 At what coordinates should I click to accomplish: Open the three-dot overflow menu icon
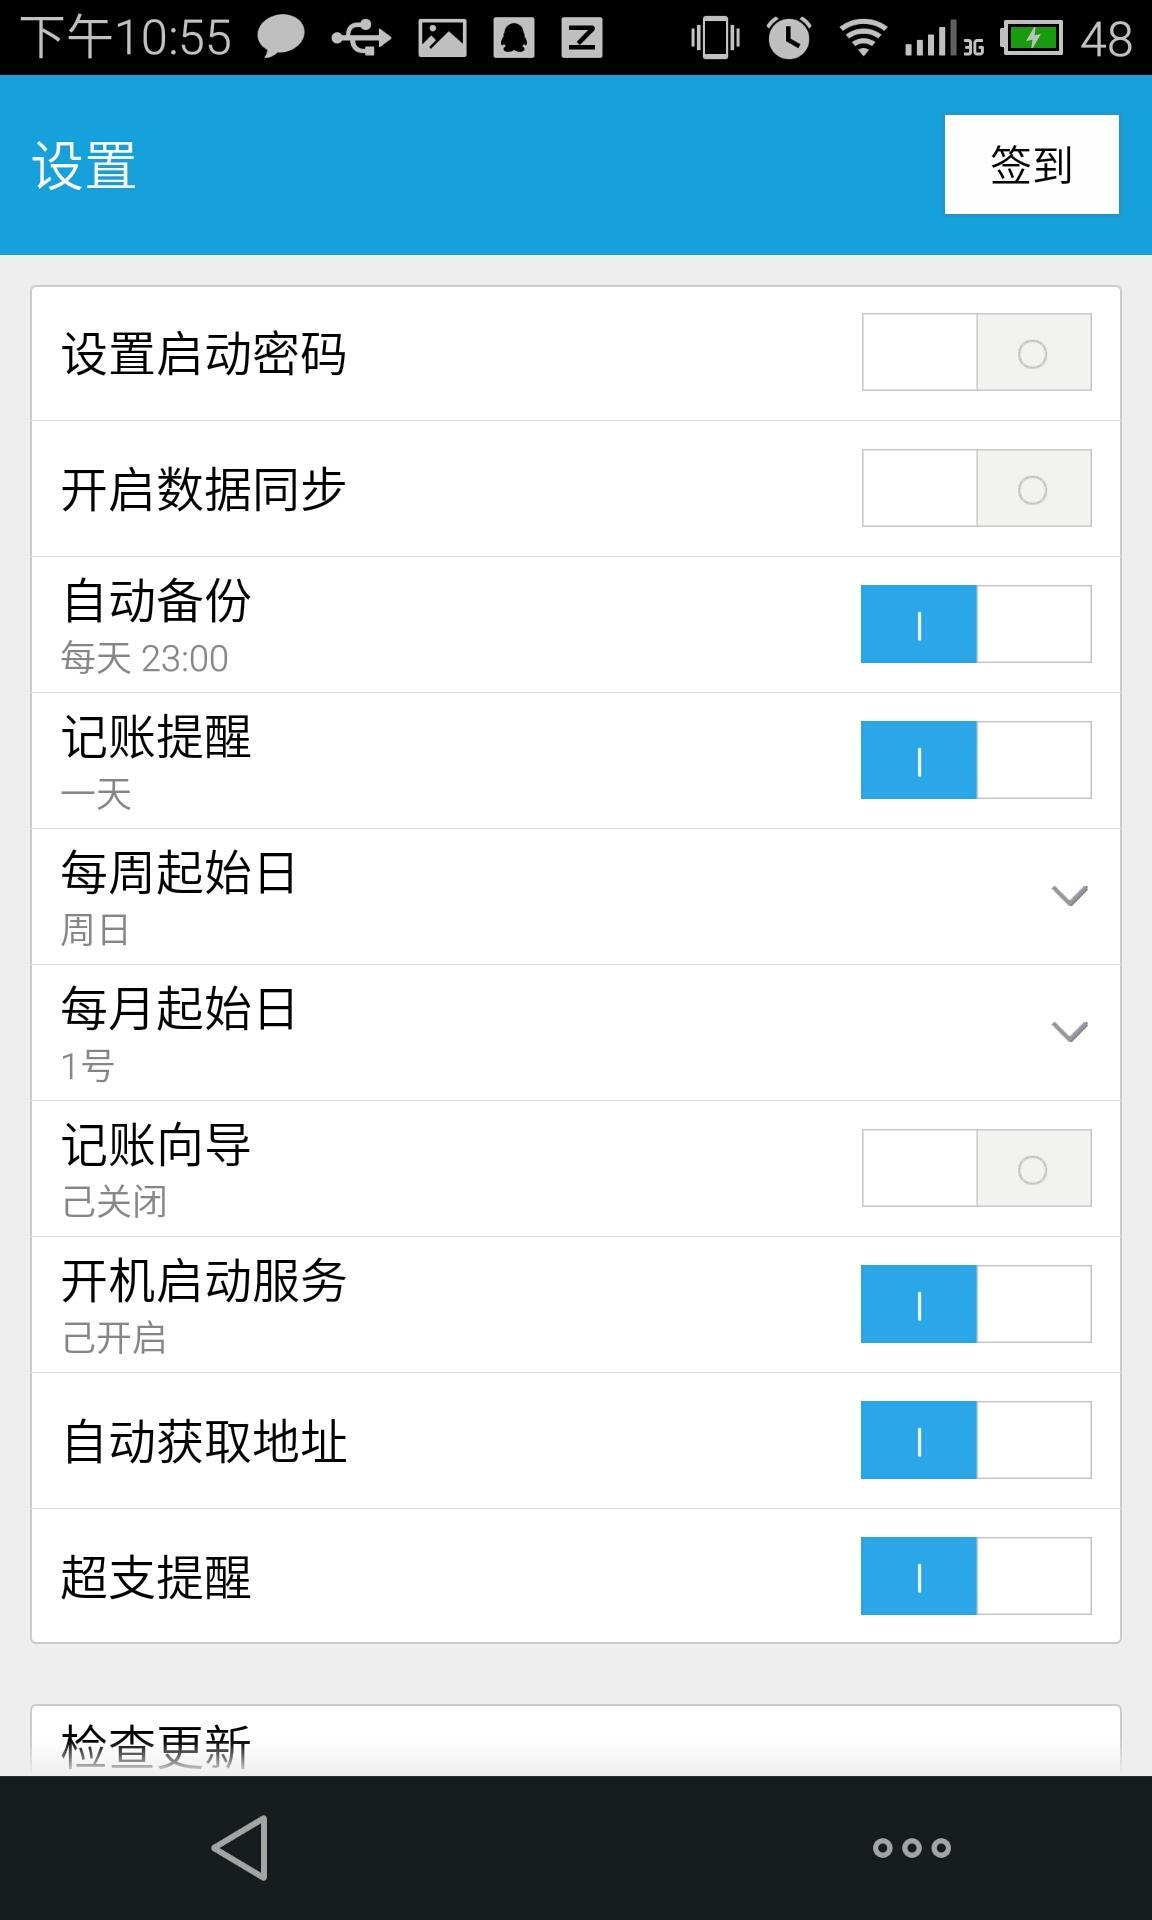coord(911,1847)
